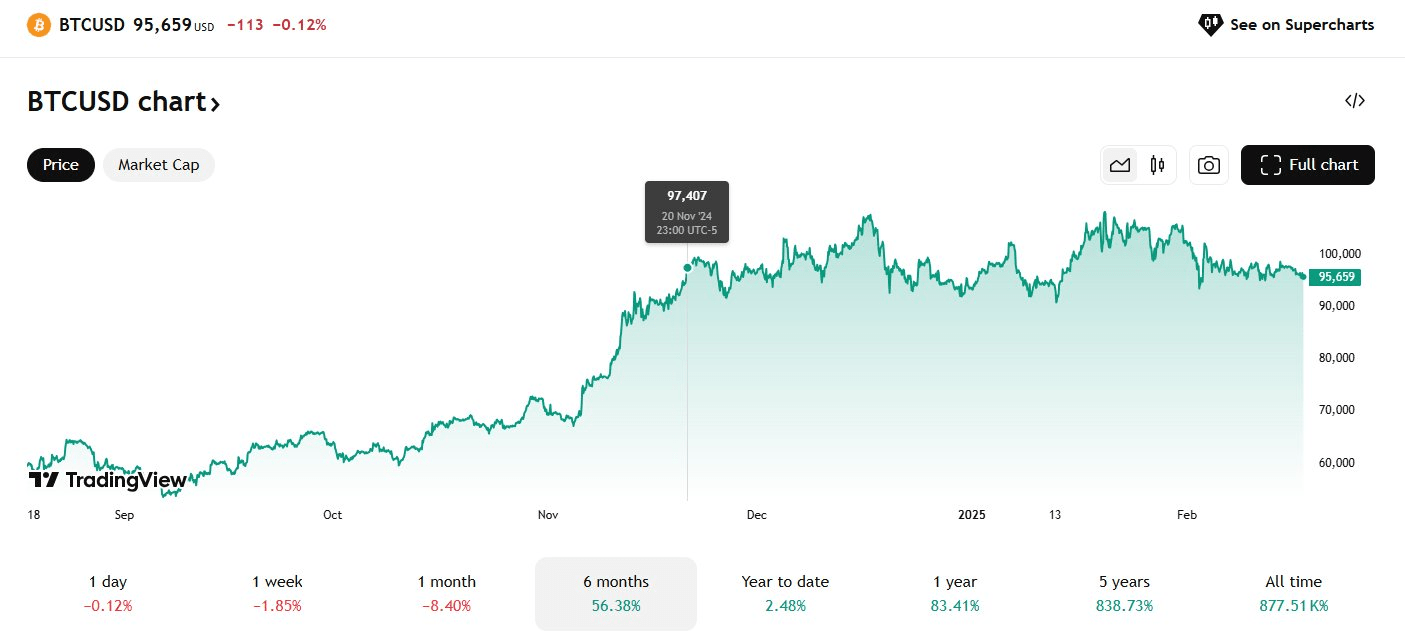1405x635 pixels.
Task: Click the Bitcoin logo next to BTCUSD
Action: click(38, 24)
